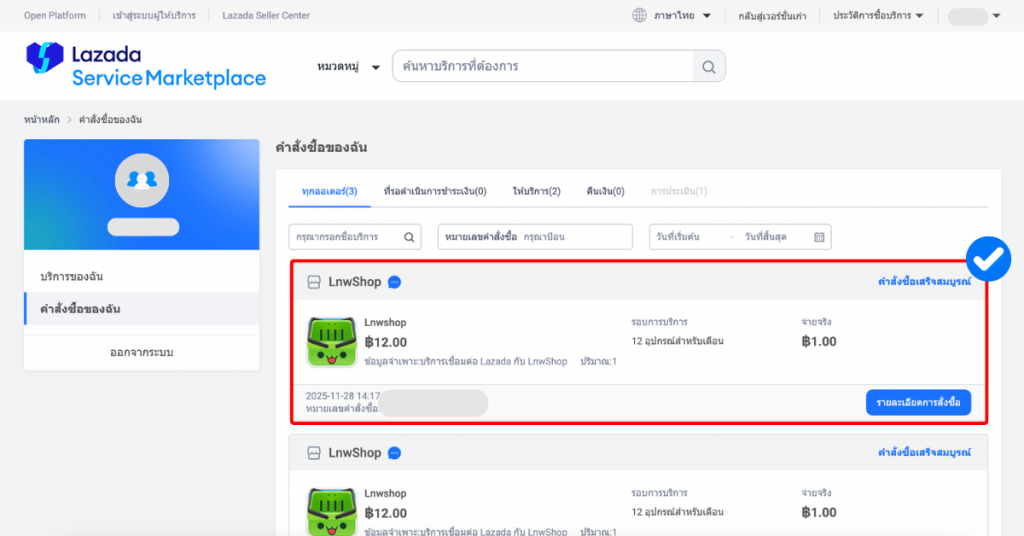Viewport: 1024px width, 536px height.
Task: Click the globe language icon
Action: [x=640, y=16]
